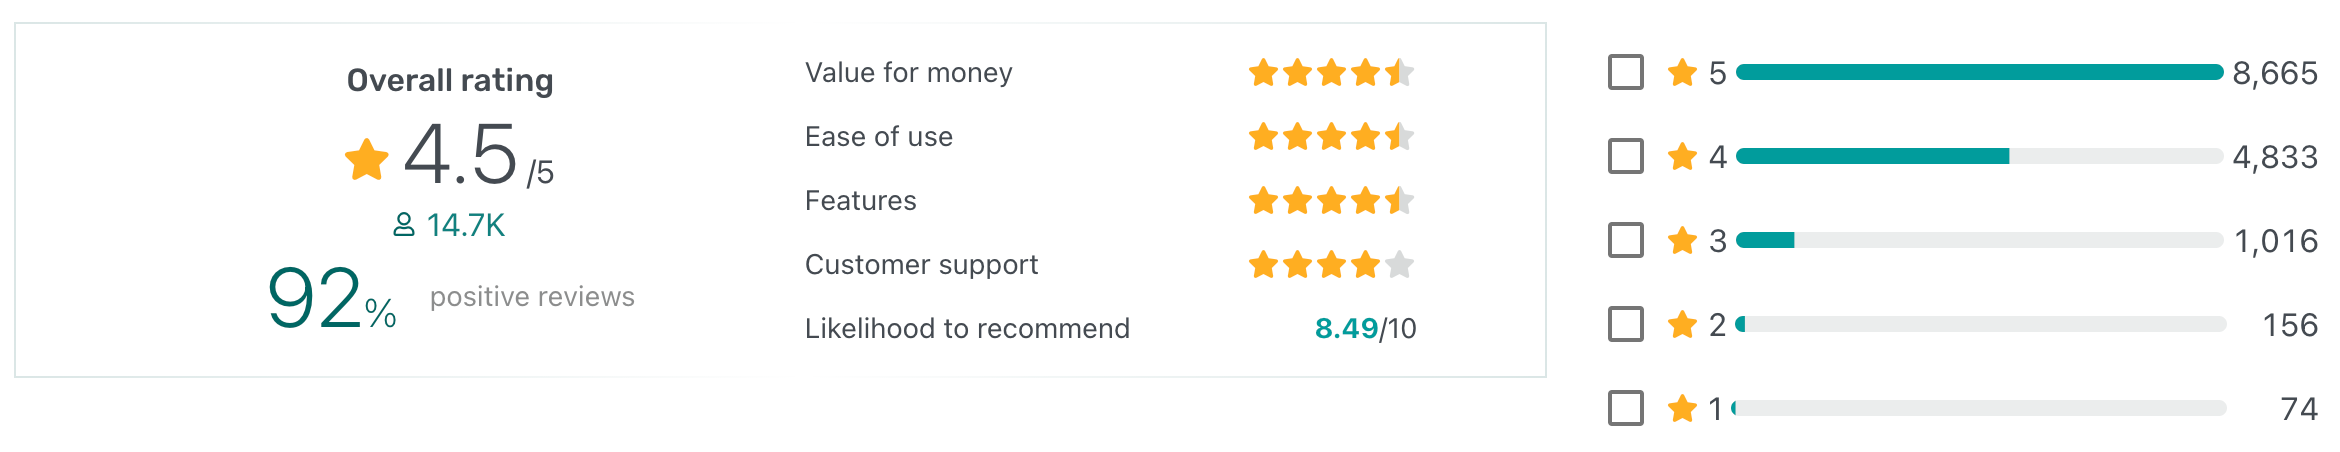
Task: Click the Value for money star rating
Action: coord(1332,72)
